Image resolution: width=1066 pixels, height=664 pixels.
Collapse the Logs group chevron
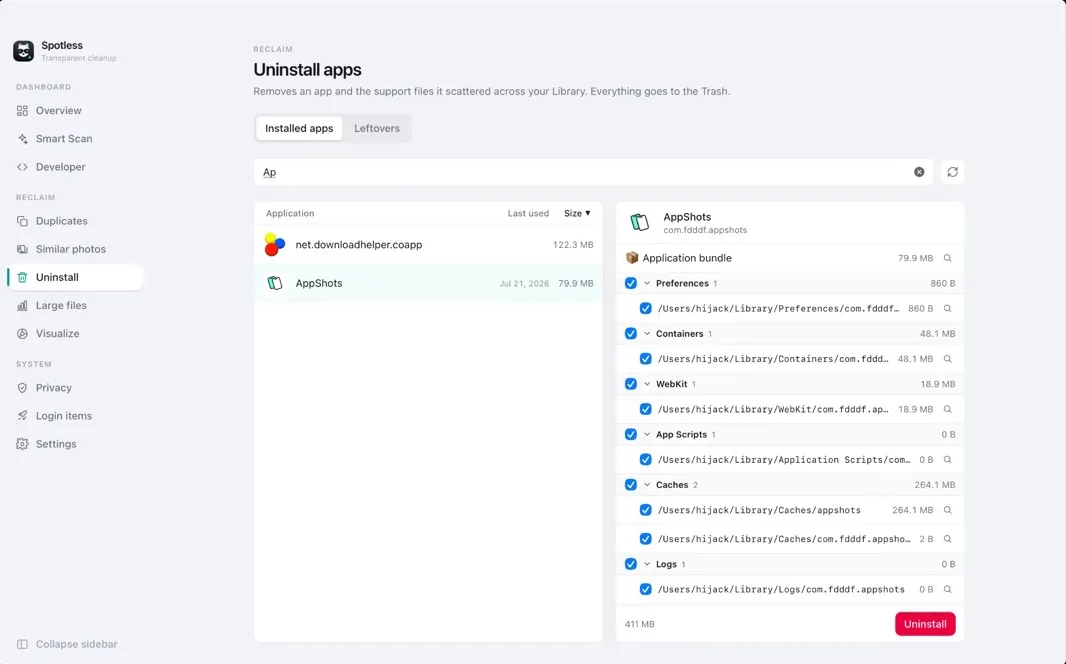(x=647, y=564)
